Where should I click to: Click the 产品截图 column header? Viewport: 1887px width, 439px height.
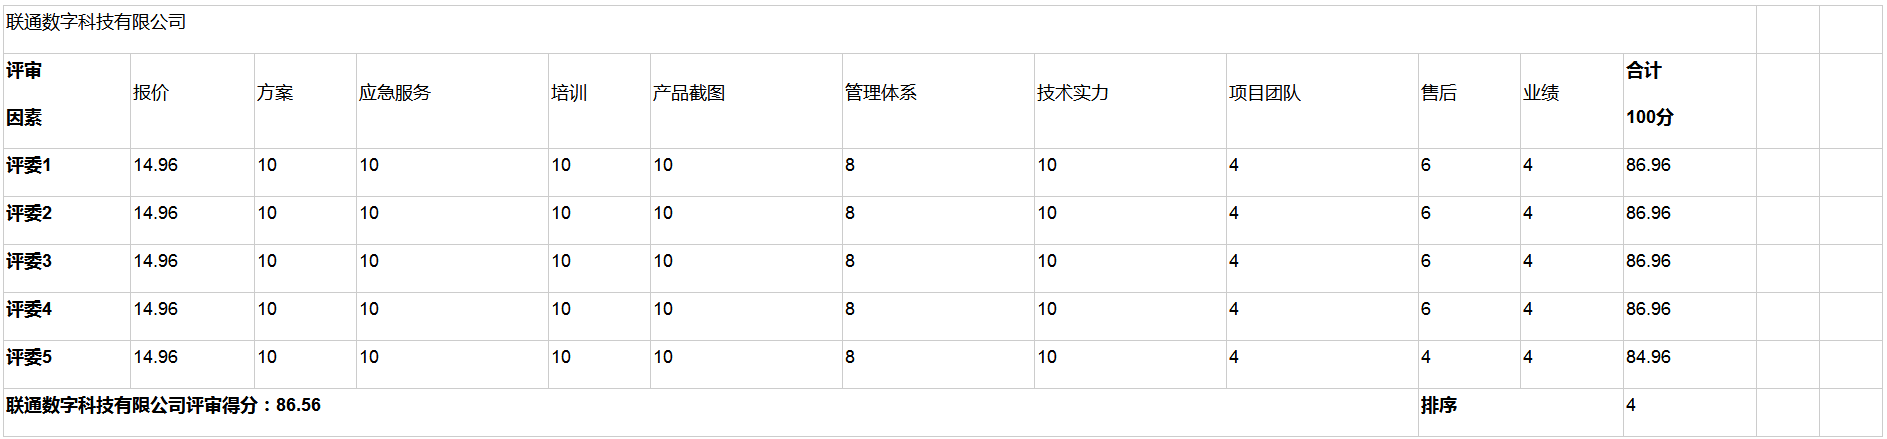pyautogui.click(x=689, y=93)
